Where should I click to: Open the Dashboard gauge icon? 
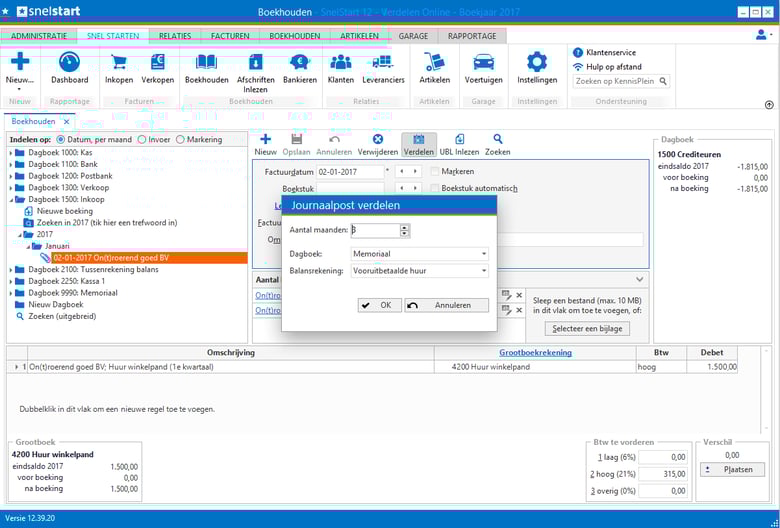[70, 62]
